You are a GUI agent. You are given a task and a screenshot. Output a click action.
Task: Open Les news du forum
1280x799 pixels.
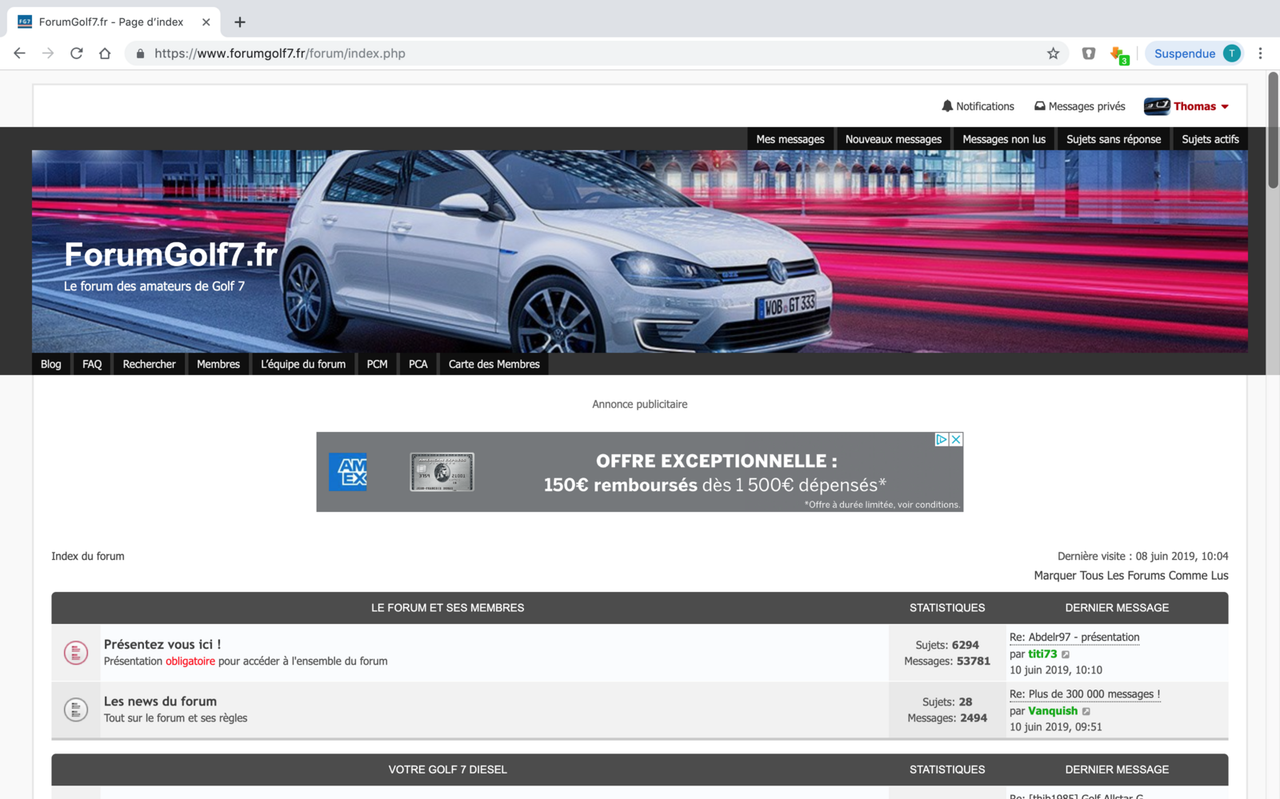160,701
